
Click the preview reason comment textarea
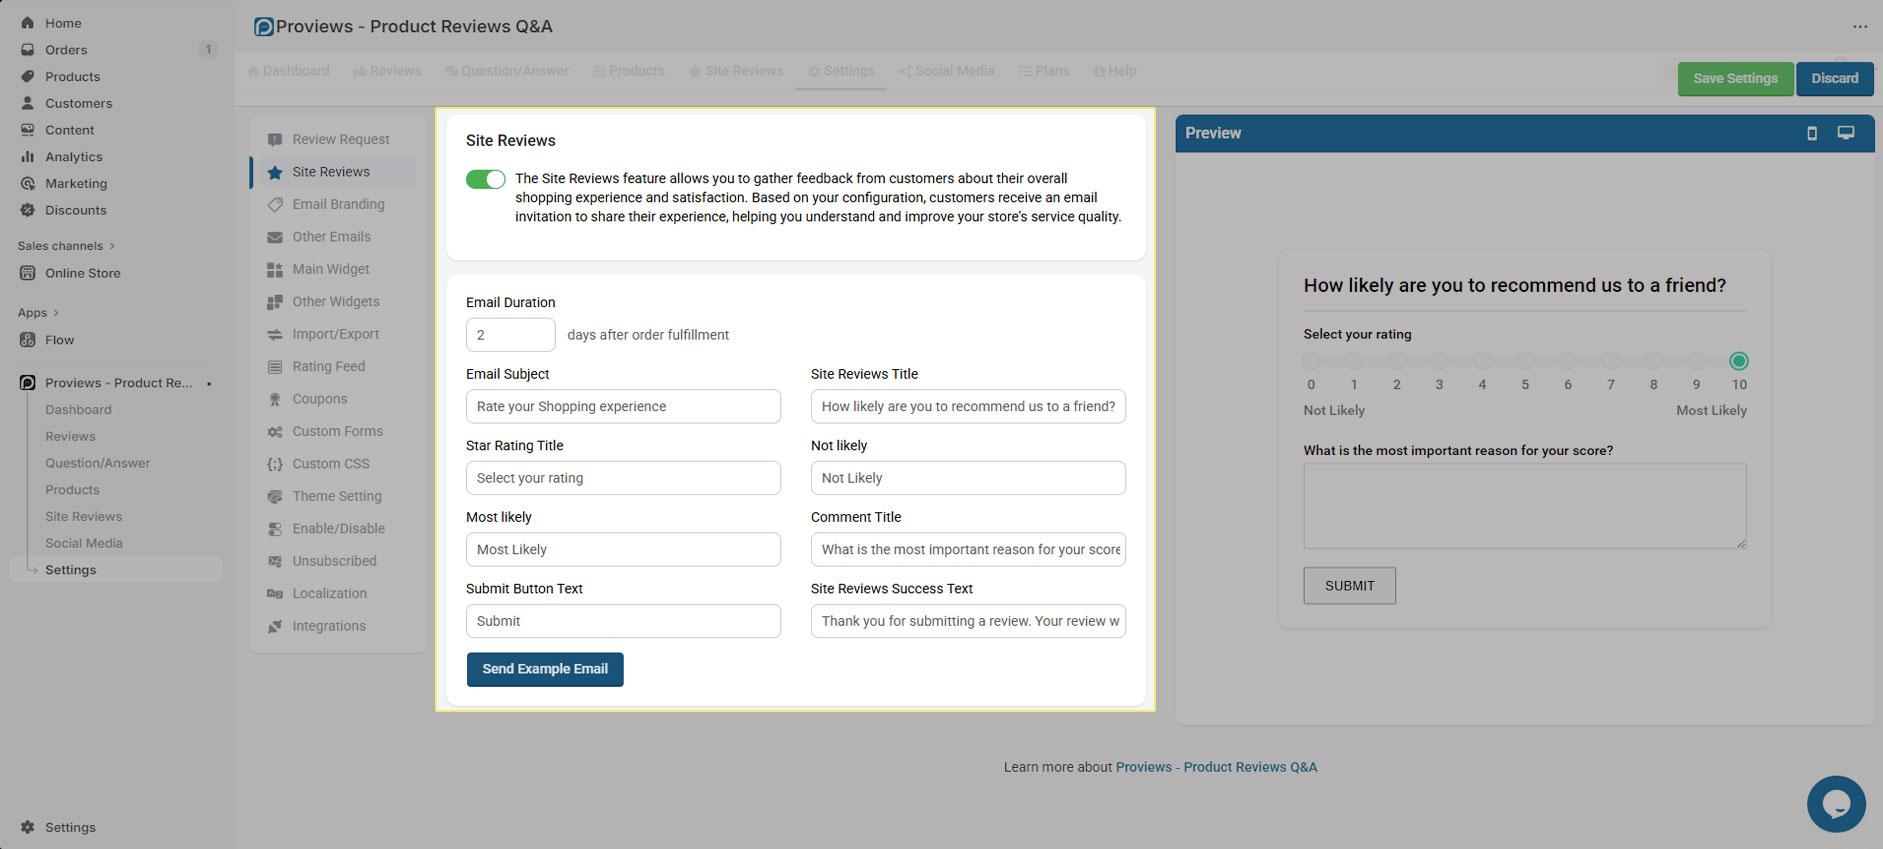pyautogui.click(x=1525, y=506)
